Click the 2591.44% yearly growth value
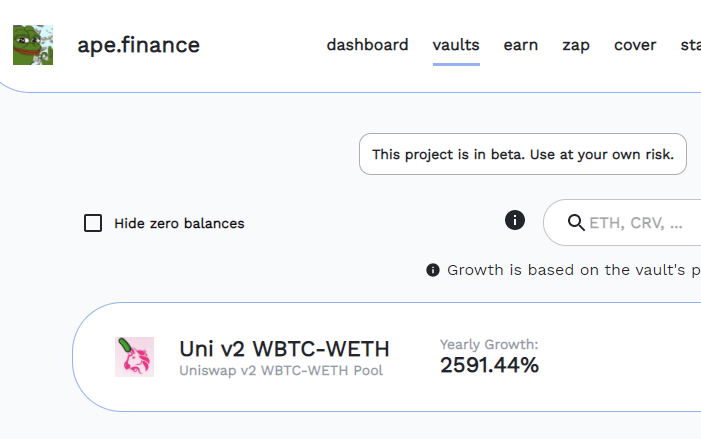Viewport: 701px width, 439px height. [x=490, y=365]
